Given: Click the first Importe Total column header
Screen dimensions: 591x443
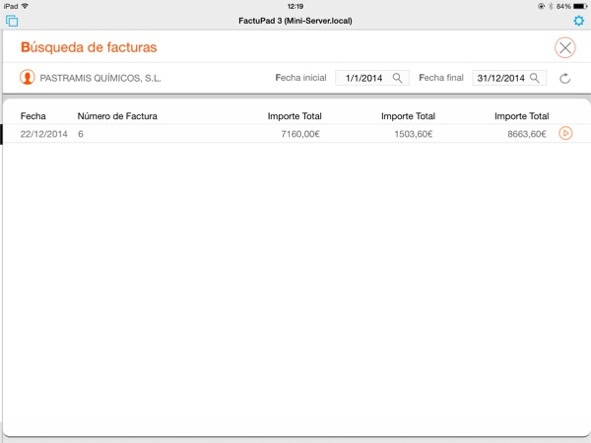Looking at the screenshot, I should 294,116.
